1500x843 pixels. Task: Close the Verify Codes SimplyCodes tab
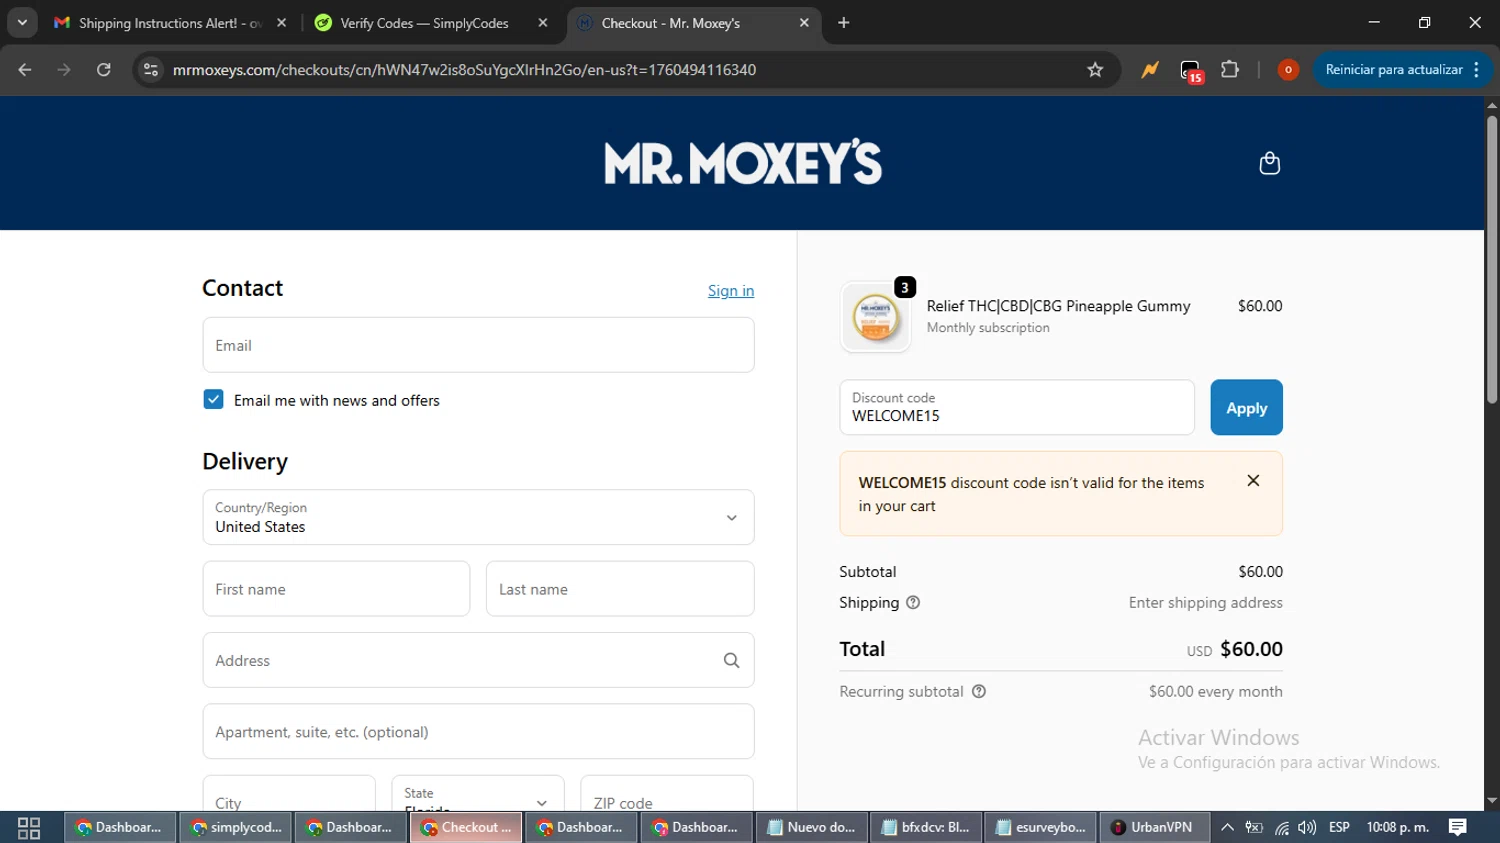543,22
